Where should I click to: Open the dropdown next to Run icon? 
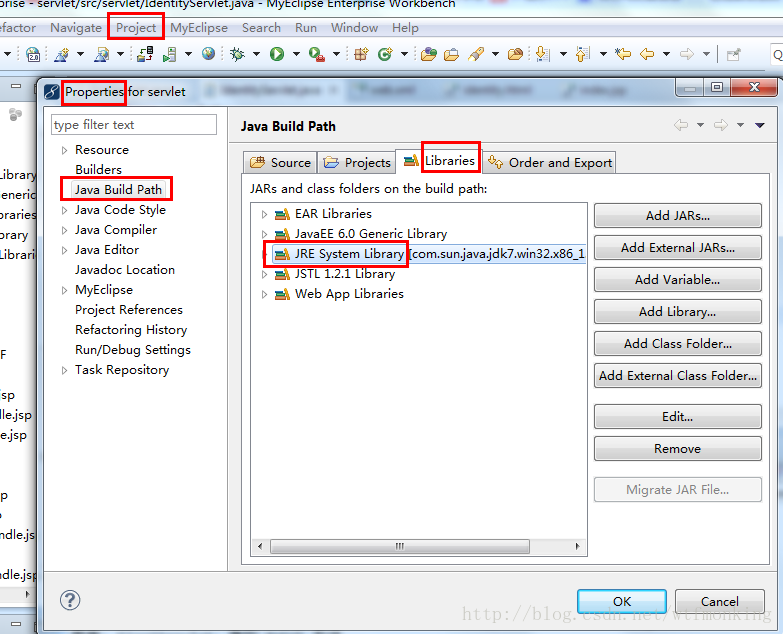296,54
